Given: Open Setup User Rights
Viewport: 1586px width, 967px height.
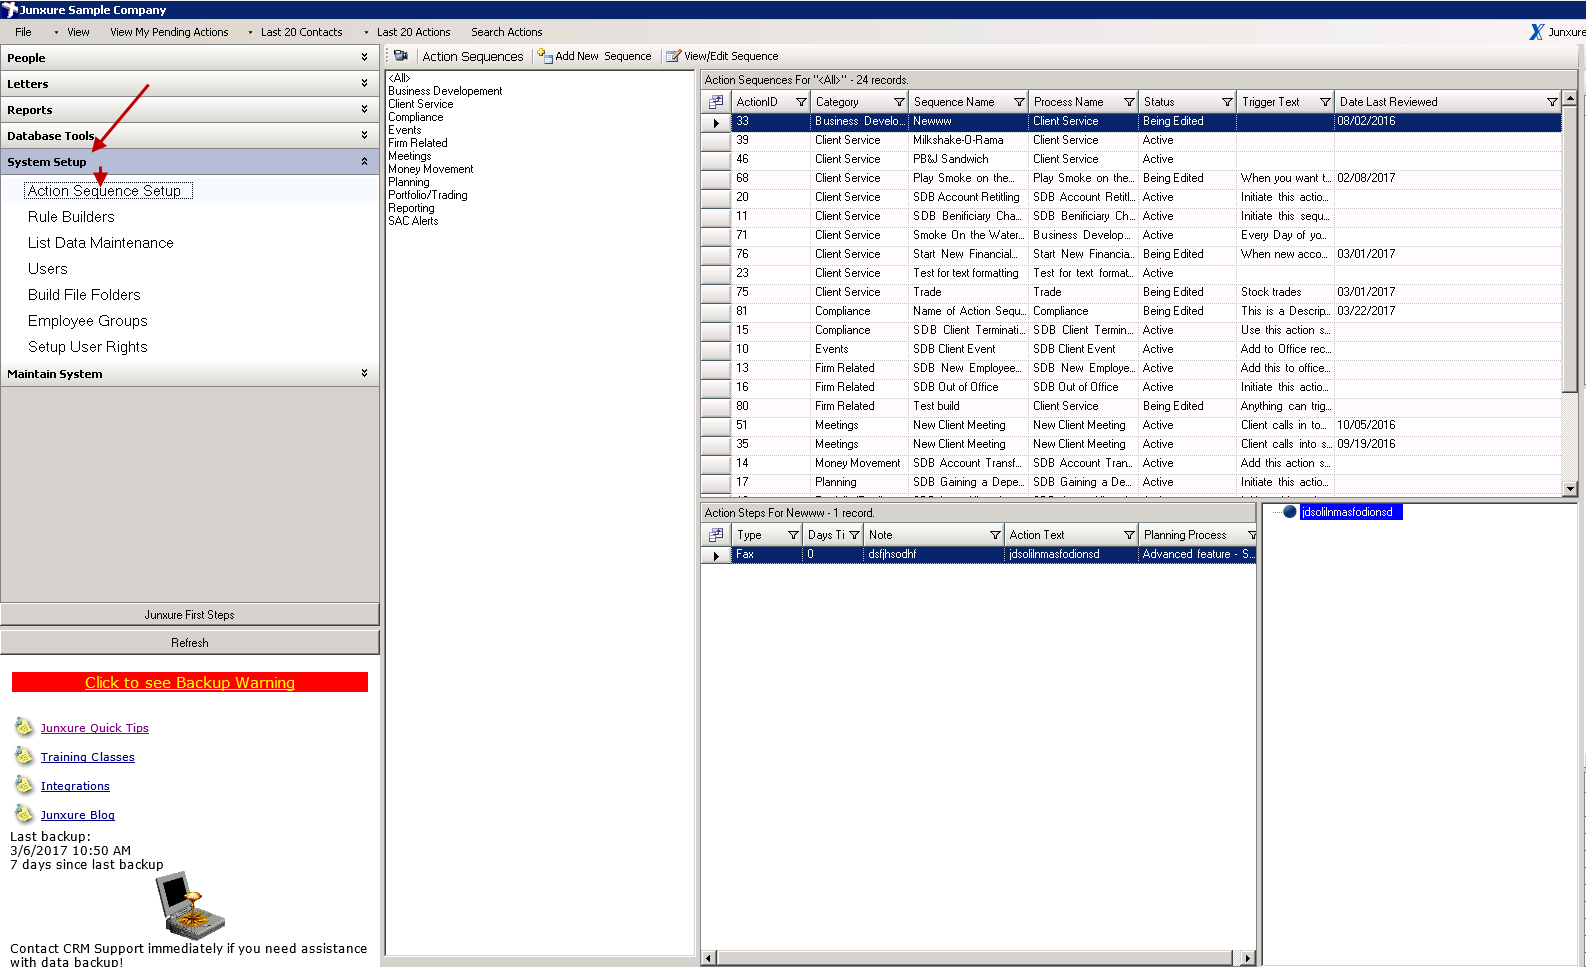Looking at the screenshot, I should click(x=88, y=347).
